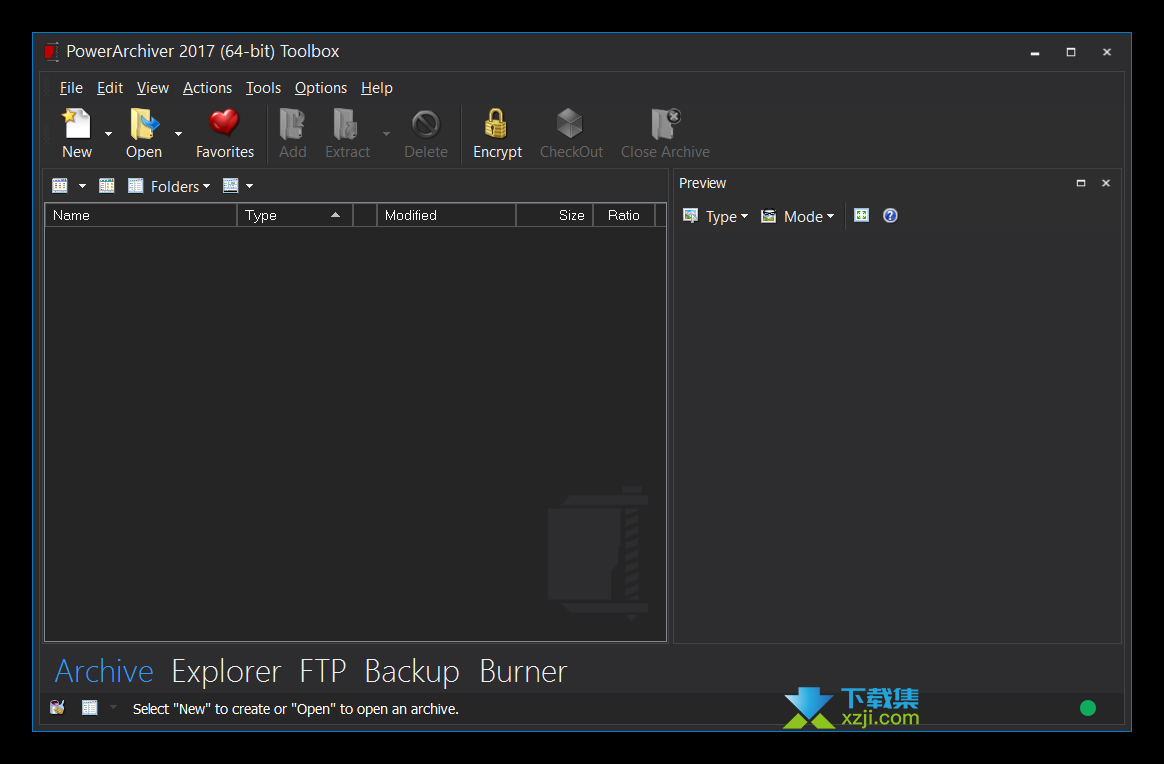Expand the New button dropdown arrow

pyautogui.click(x=108, y=134)
